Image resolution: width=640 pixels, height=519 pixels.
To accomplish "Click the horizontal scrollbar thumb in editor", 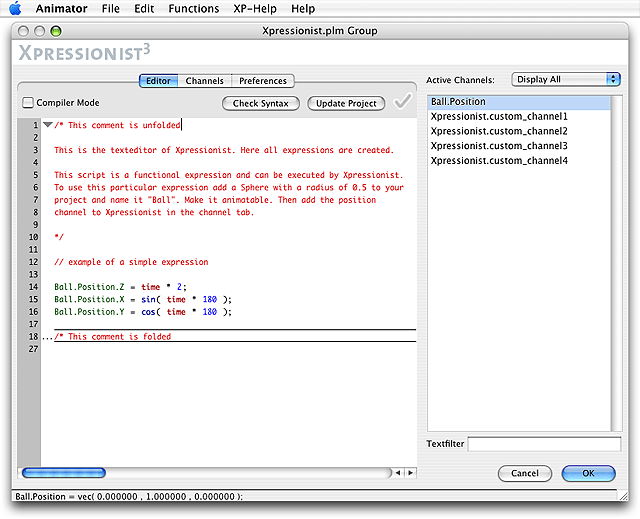I will tap(64, 473).
